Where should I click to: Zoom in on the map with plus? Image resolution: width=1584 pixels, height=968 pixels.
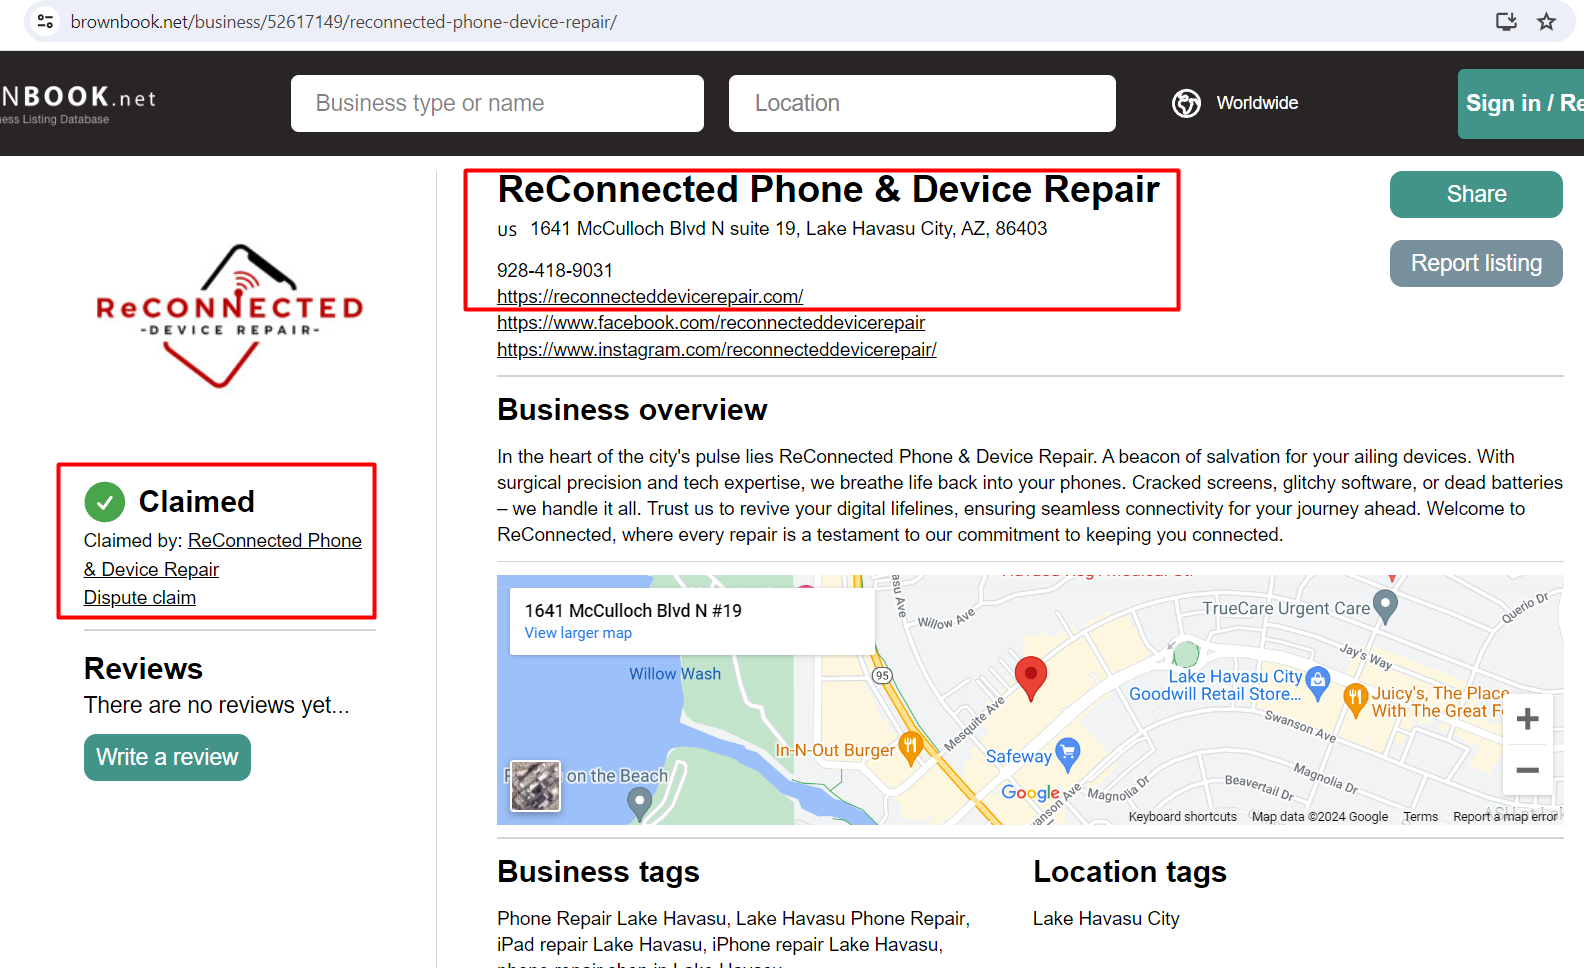point(1527,719)
